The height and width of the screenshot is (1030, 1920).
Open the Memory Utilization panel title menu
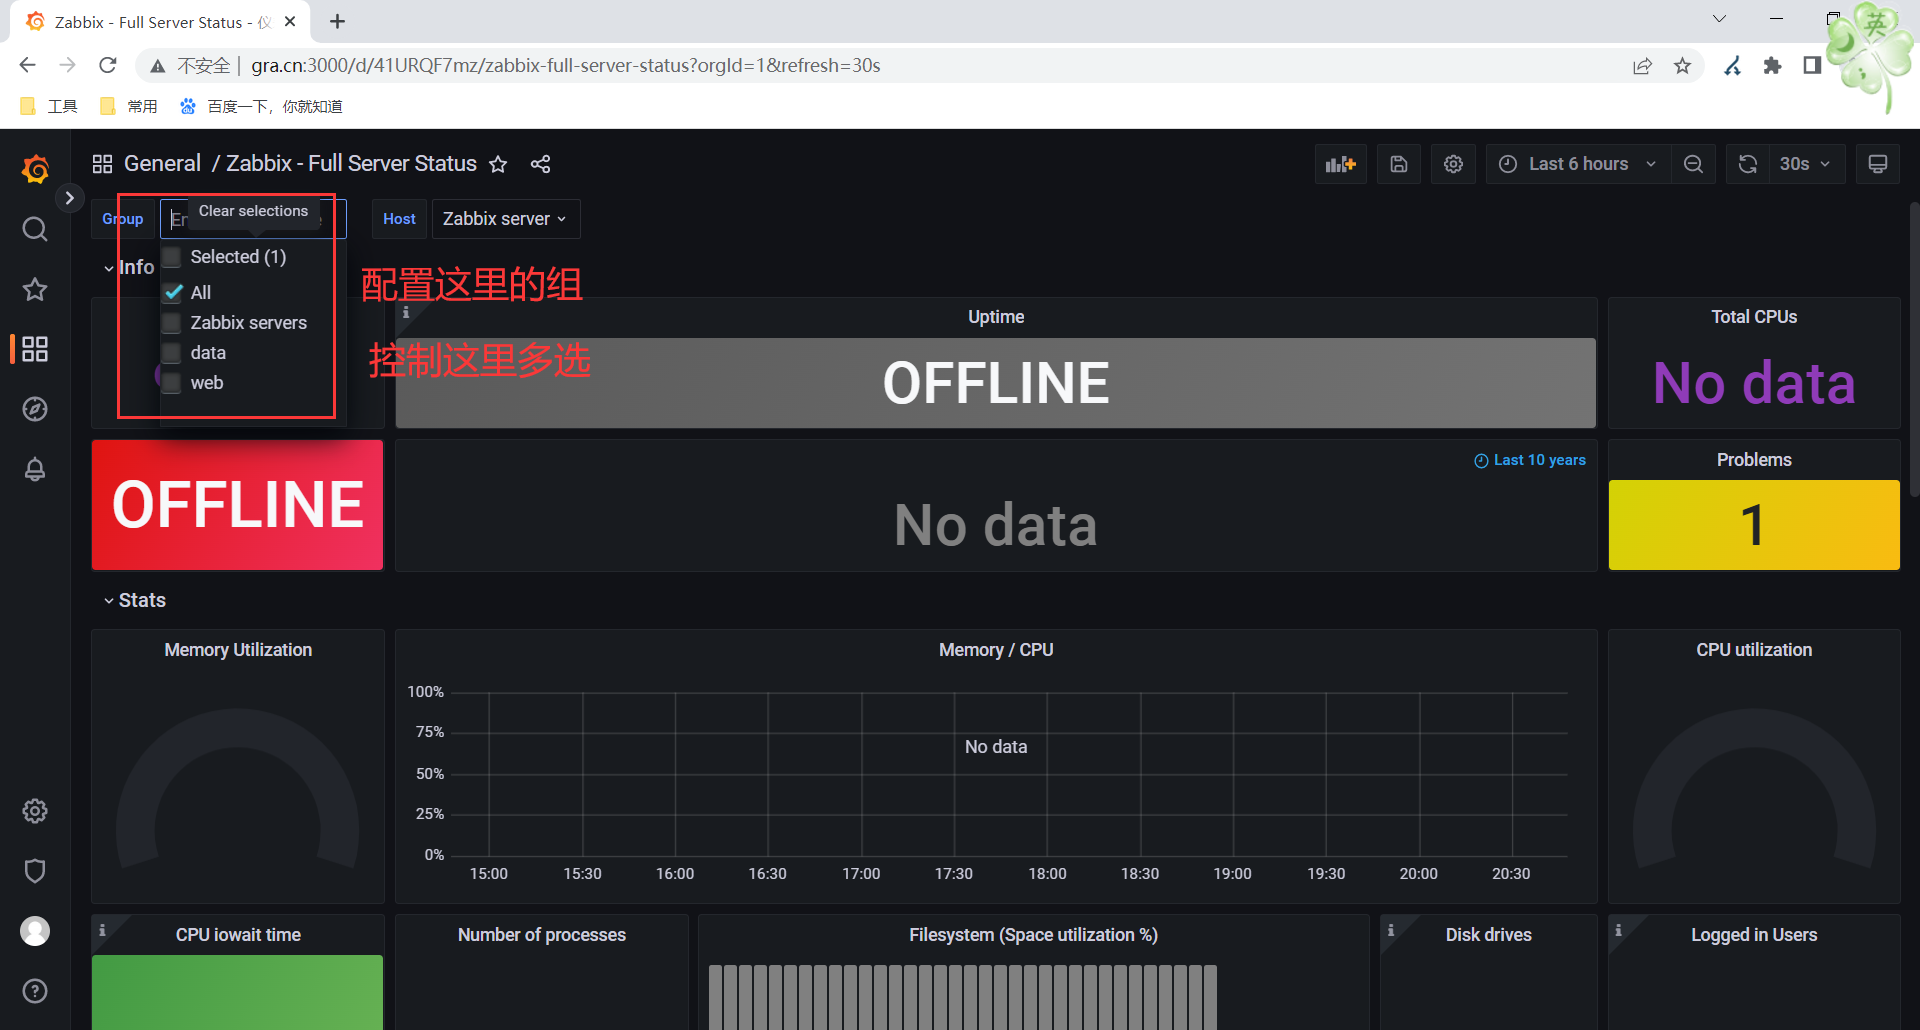pos(238,650)
